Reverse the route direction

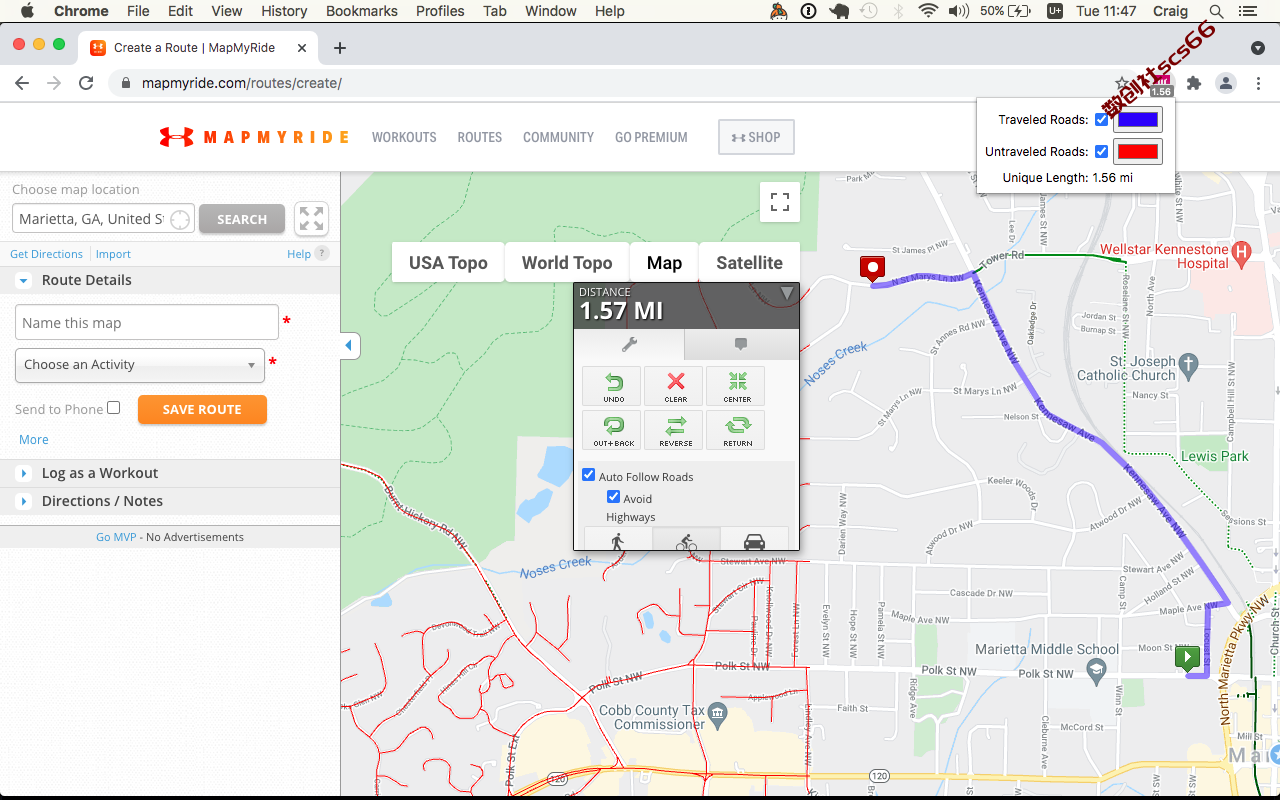676,430
